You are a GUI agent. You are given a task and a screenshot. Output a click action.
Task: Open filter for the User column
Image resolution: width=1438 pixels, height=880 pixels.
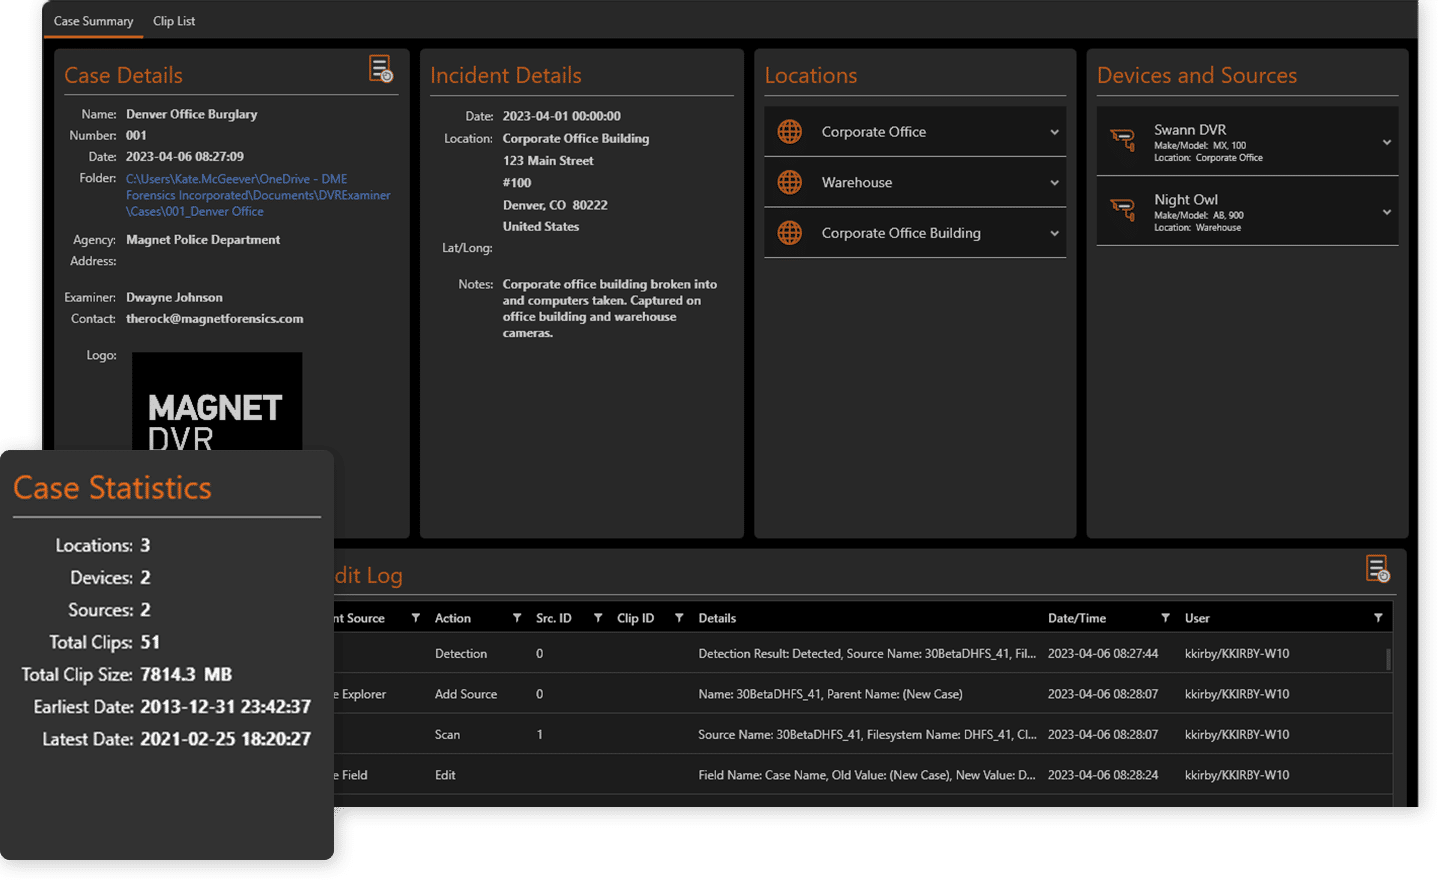click(x=1378, y=618)
